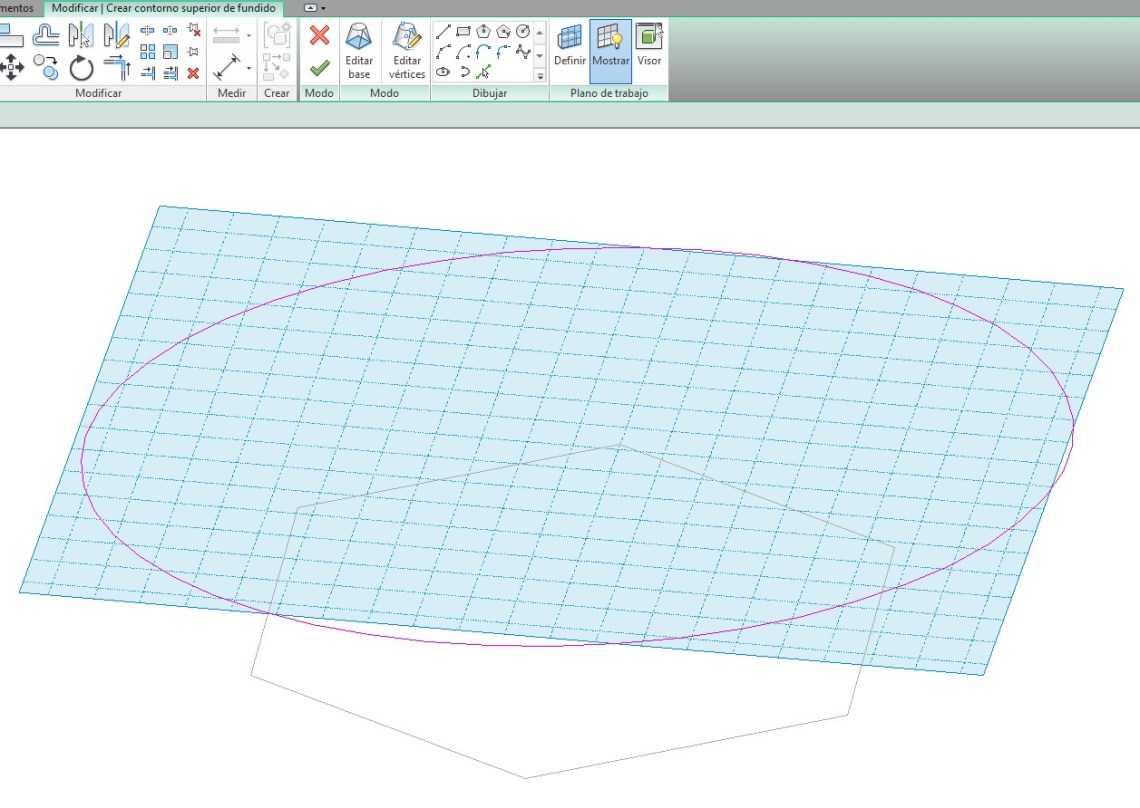
Task: Select the Rotate tool
Action: [81, 68]
